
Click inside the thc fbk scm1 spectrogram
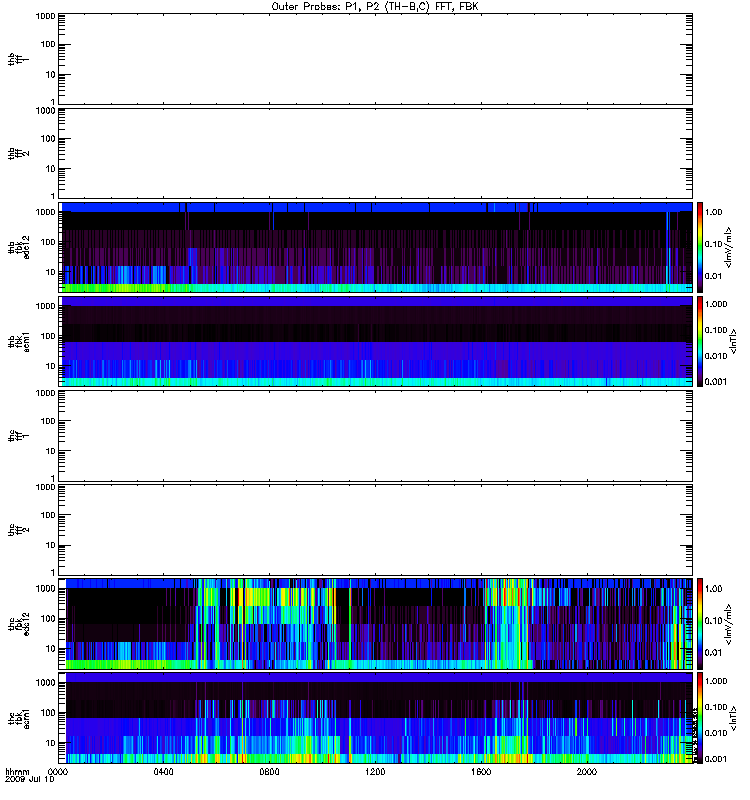[376, 718]
